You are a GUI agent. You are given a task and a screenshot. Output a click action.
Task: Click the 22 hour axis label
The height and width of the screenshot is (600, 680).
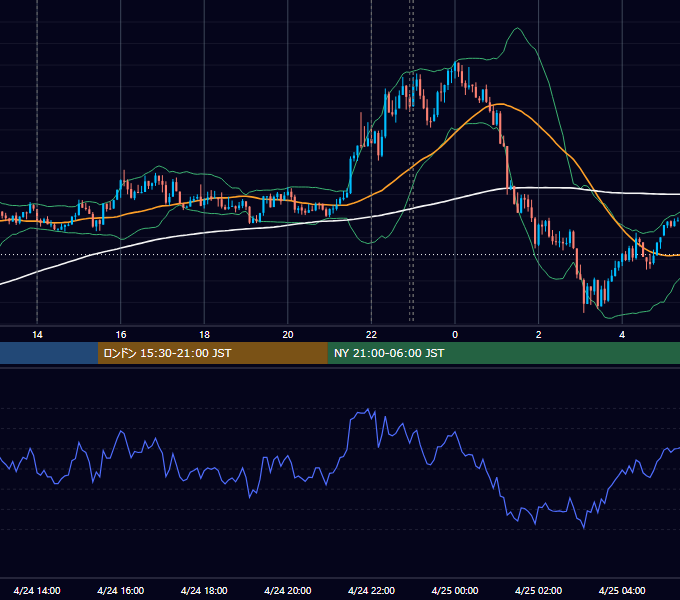(x=371, y=335)
